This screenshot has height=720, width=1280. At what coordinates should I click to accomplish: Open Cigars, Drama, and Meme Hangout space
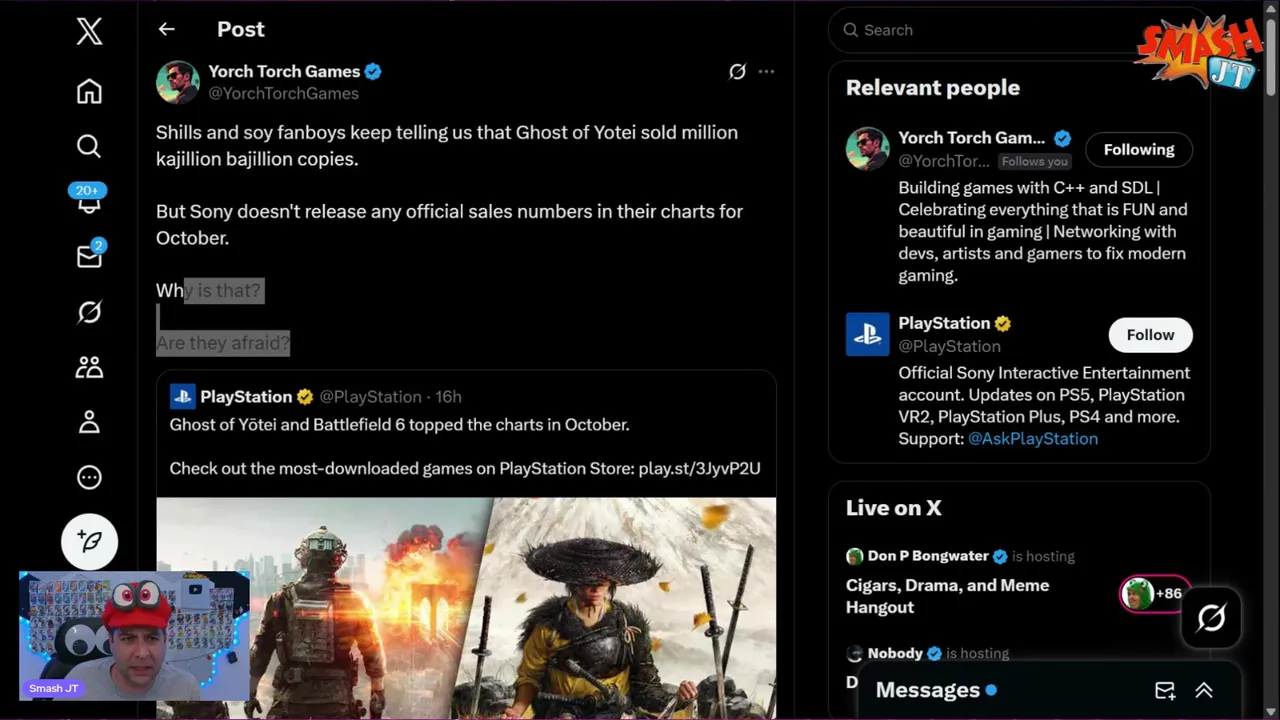click(x=947, y=596)
